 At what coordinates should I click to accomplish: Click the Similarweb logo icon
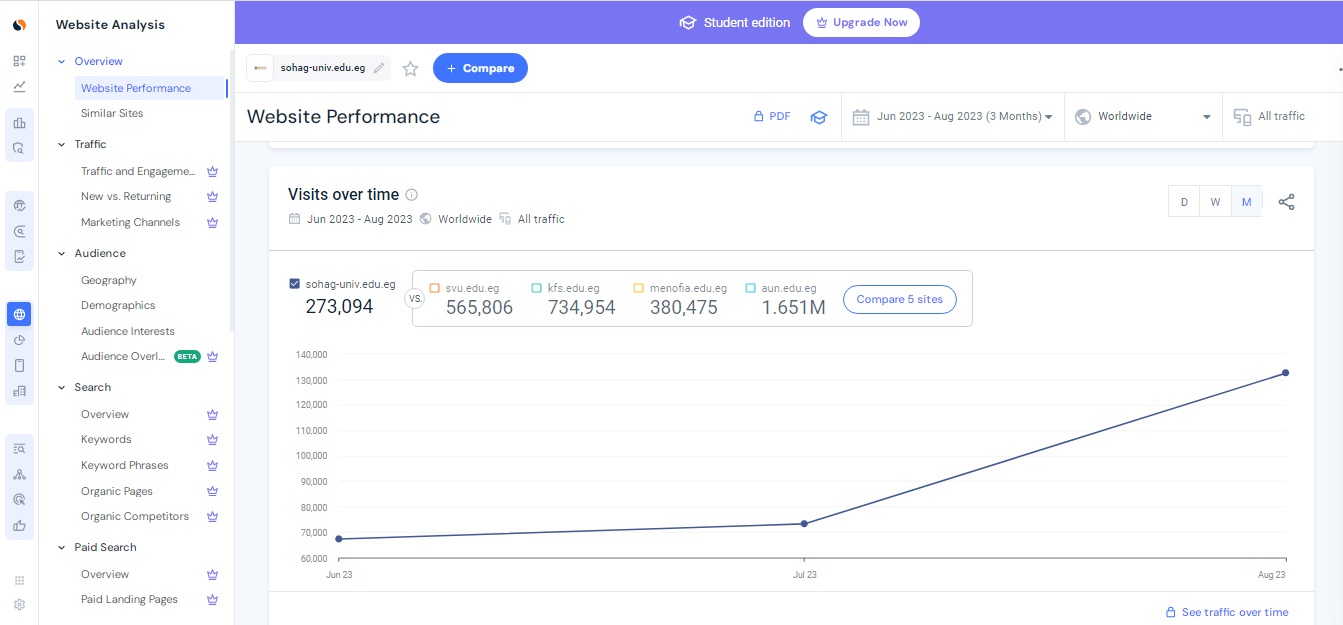[x=19, y=25]
